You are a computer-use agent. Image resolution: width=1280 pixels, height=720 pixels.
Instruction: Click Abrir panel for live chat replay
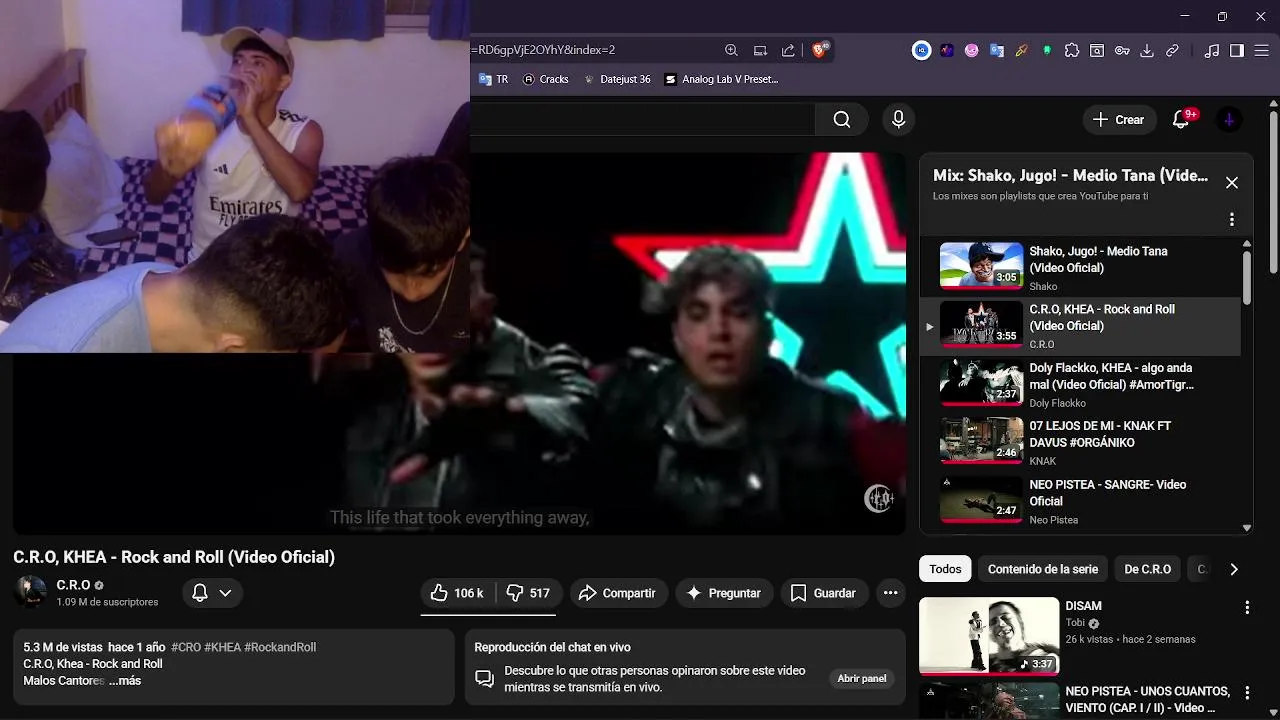click(861, 678)
